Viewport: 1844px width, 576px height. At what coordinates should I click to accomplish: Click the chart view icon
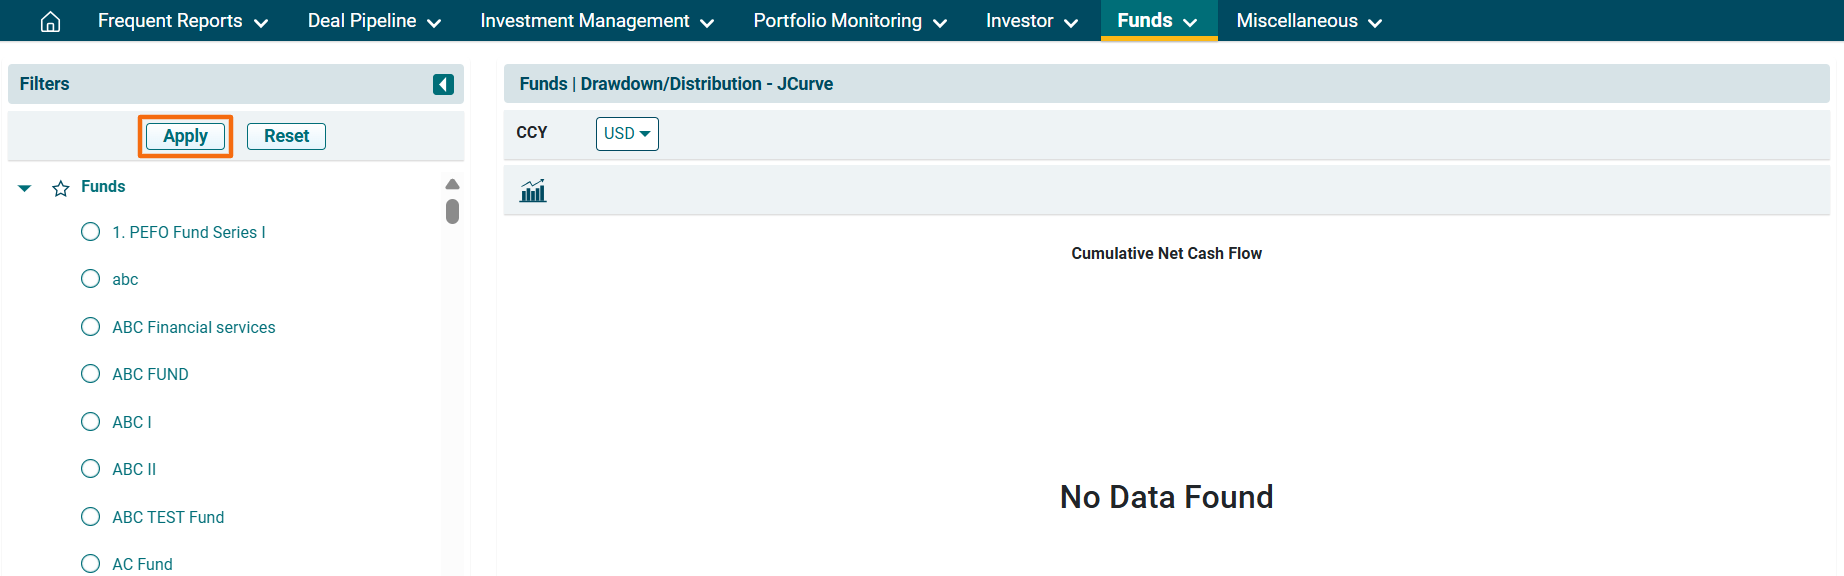point(533,191)
